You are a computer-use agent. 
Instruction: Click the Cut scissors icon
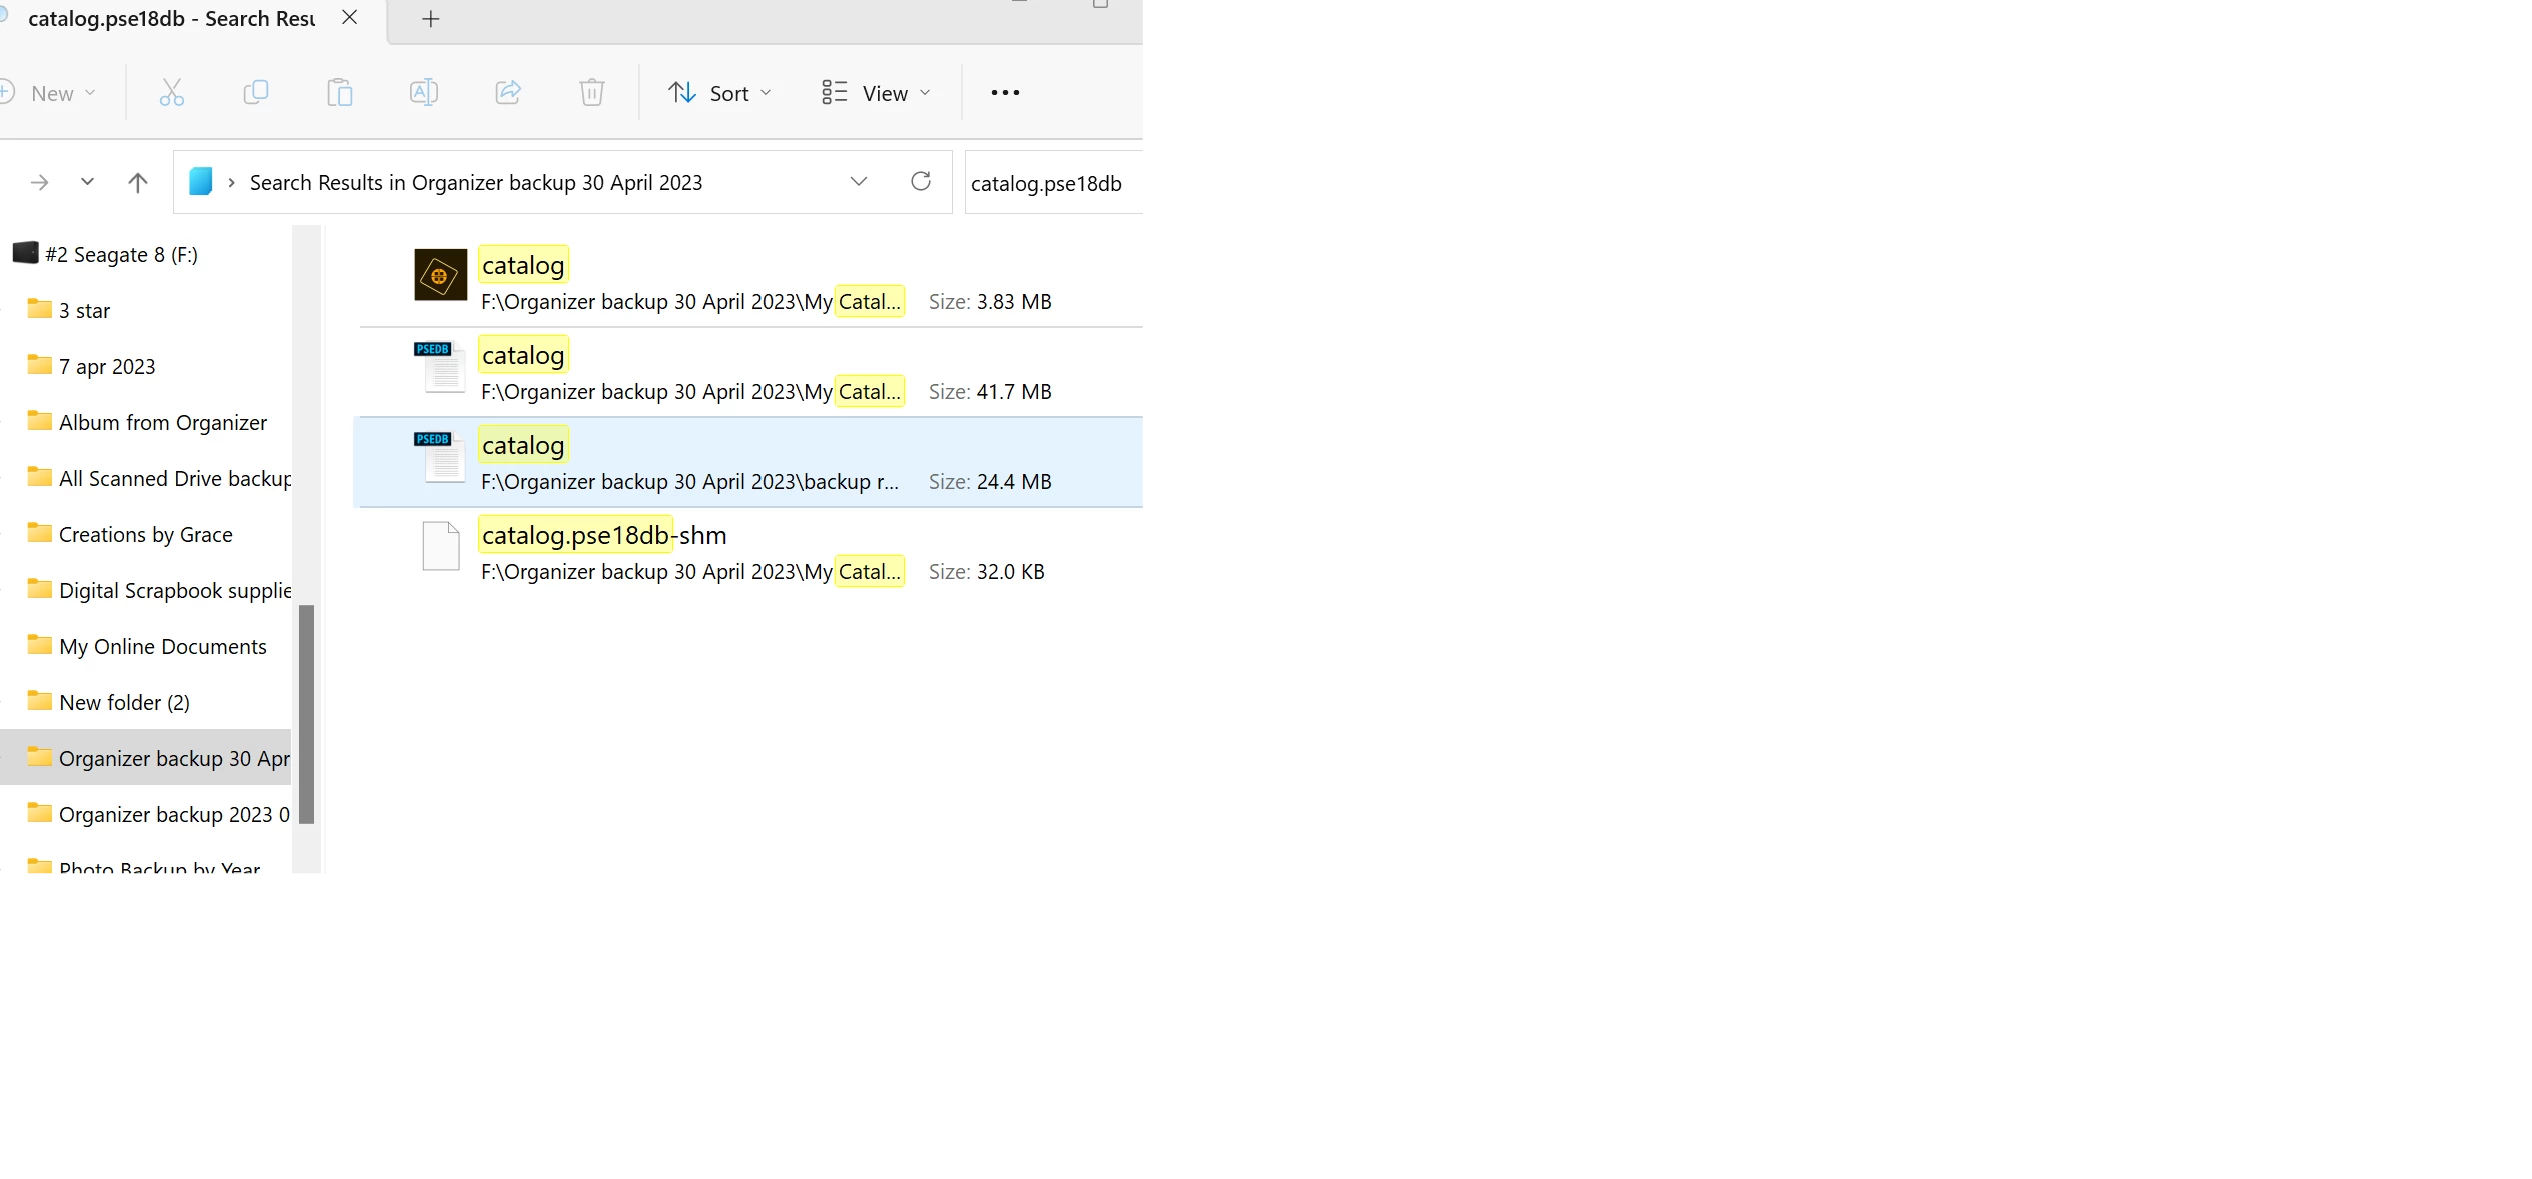pyautogui.click(x=172, y=93)
